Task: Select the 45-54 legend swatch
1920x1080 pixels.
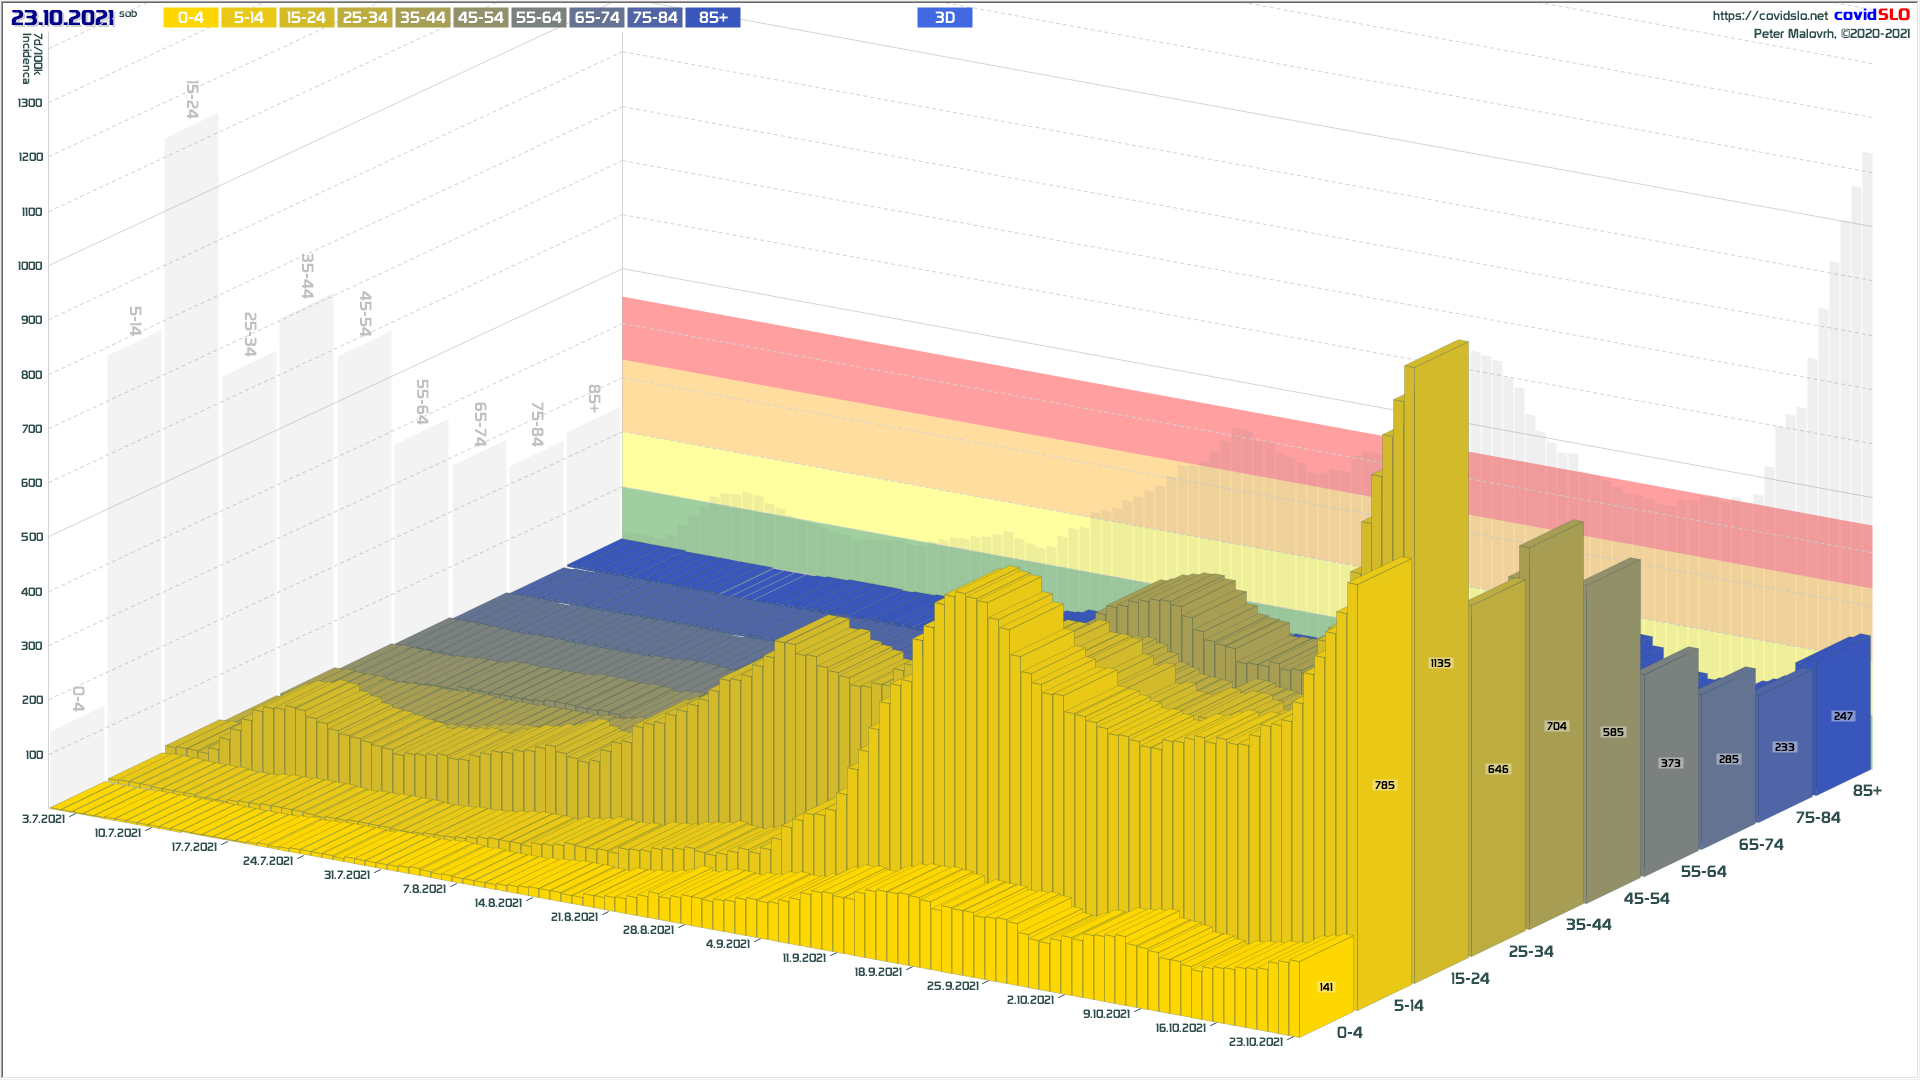Action: pos(480,18)
